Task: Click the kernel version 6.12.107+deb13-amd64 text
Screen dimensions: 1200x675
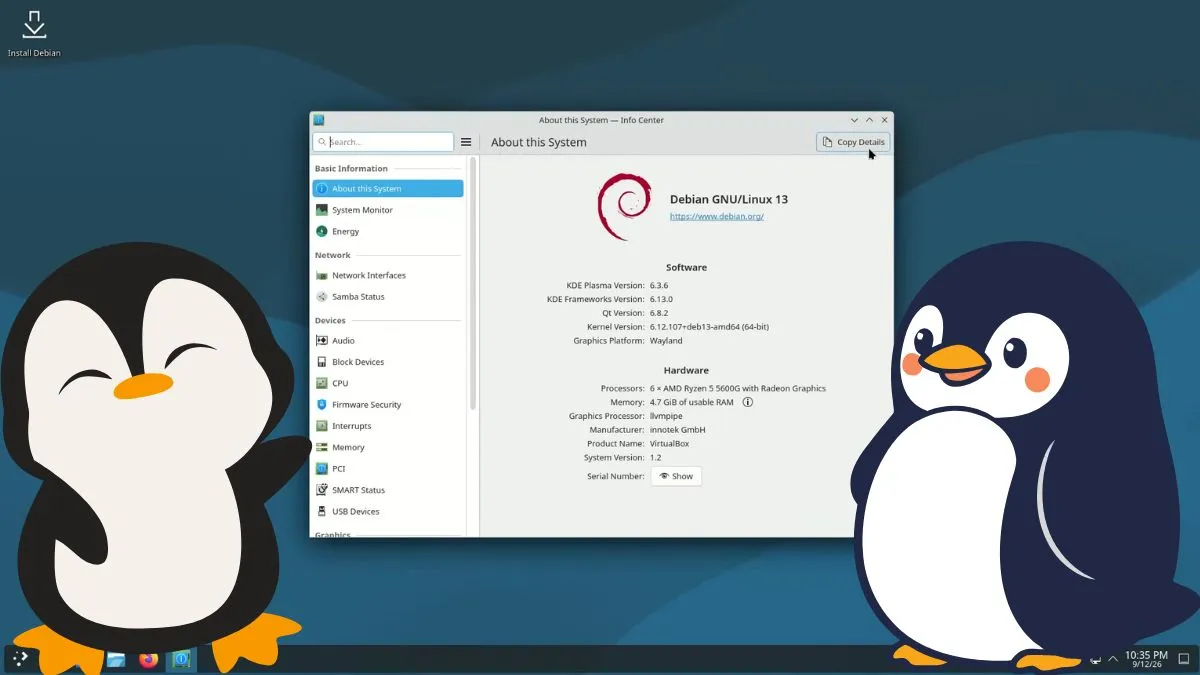Action: 709,327
